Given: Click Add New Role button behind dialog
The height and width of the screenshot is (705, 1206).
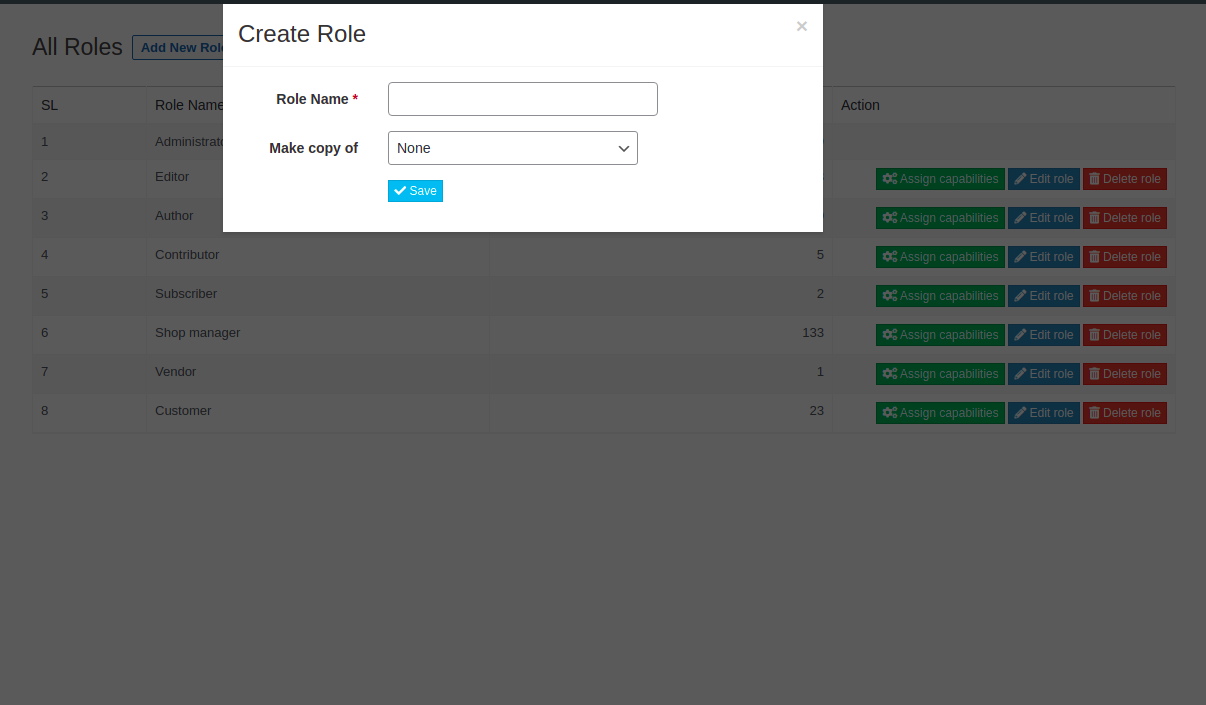Looking at the screenshot, I should pyautogui.click(x=178, y=47).
